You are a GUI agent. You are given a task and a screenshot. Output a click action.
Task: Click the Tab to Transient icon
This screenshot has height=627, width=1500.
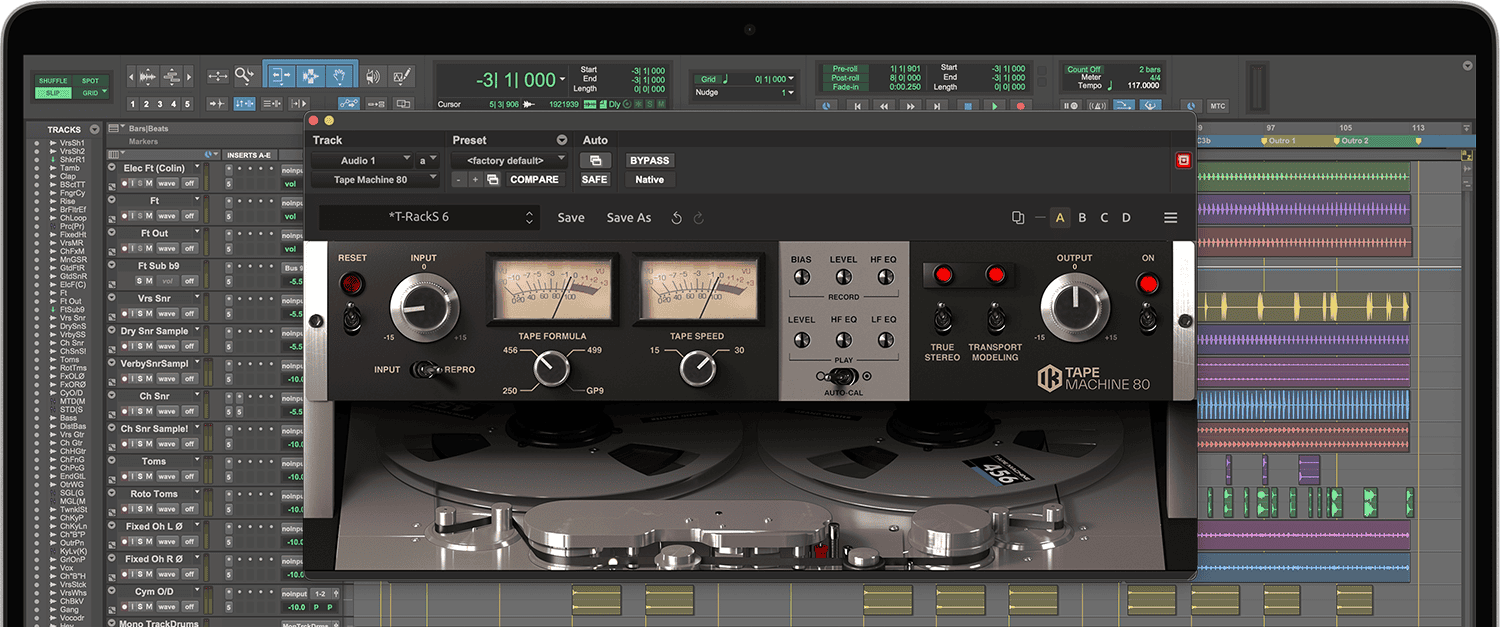[218, 102]
